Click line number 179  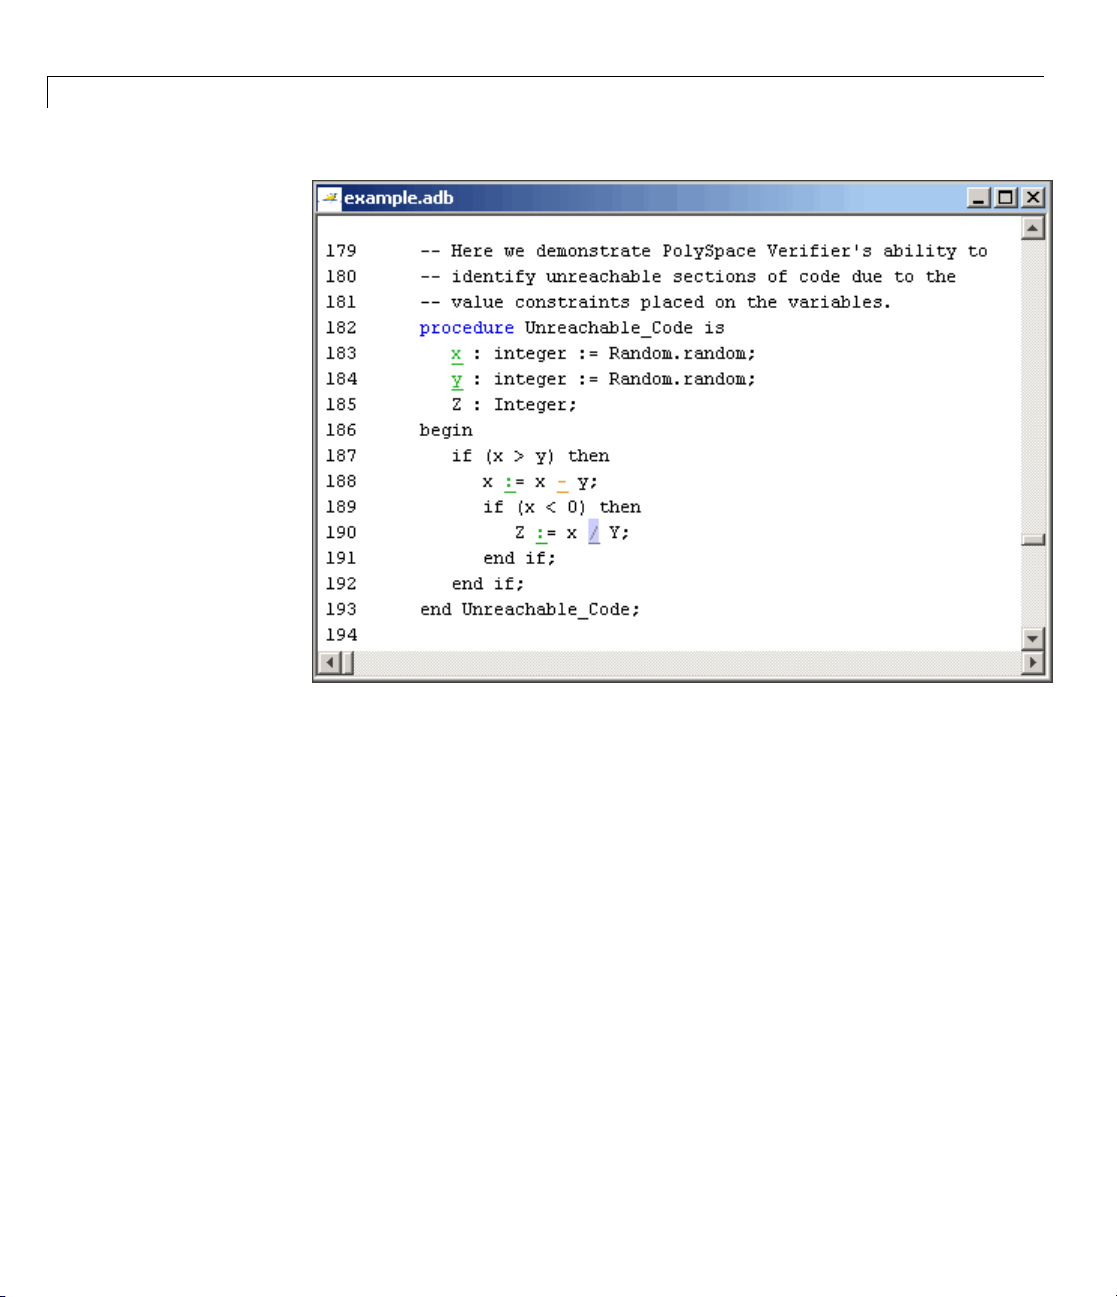(x=341, y=251)
